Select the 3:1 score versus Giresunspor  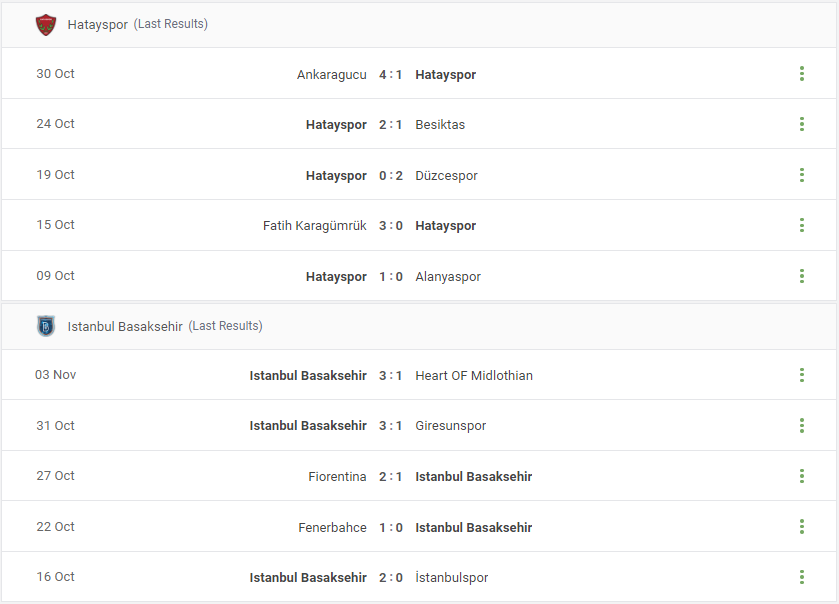coord(391,426)
